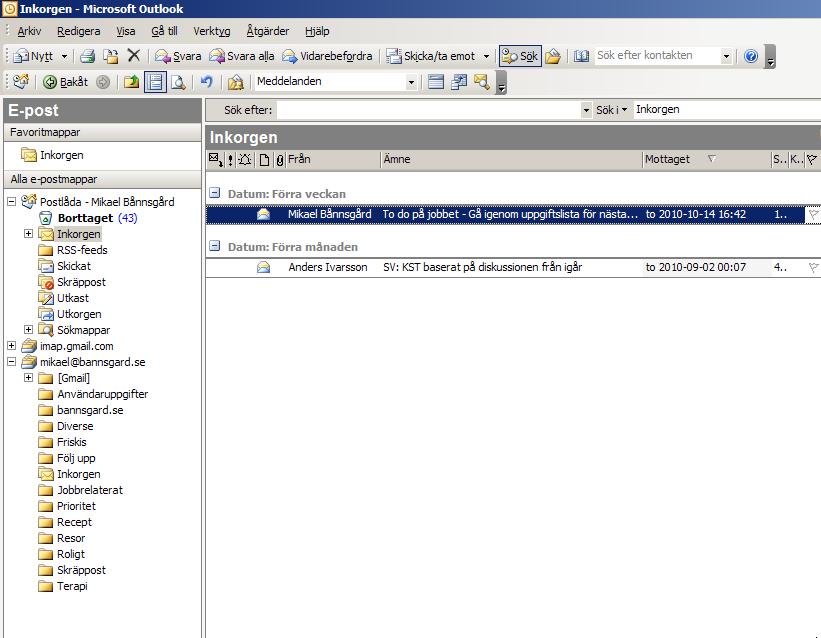Expand the Sökmappar tree node
Screen dimensions: 821x638
pyautogui.click(x=28, y=329)
